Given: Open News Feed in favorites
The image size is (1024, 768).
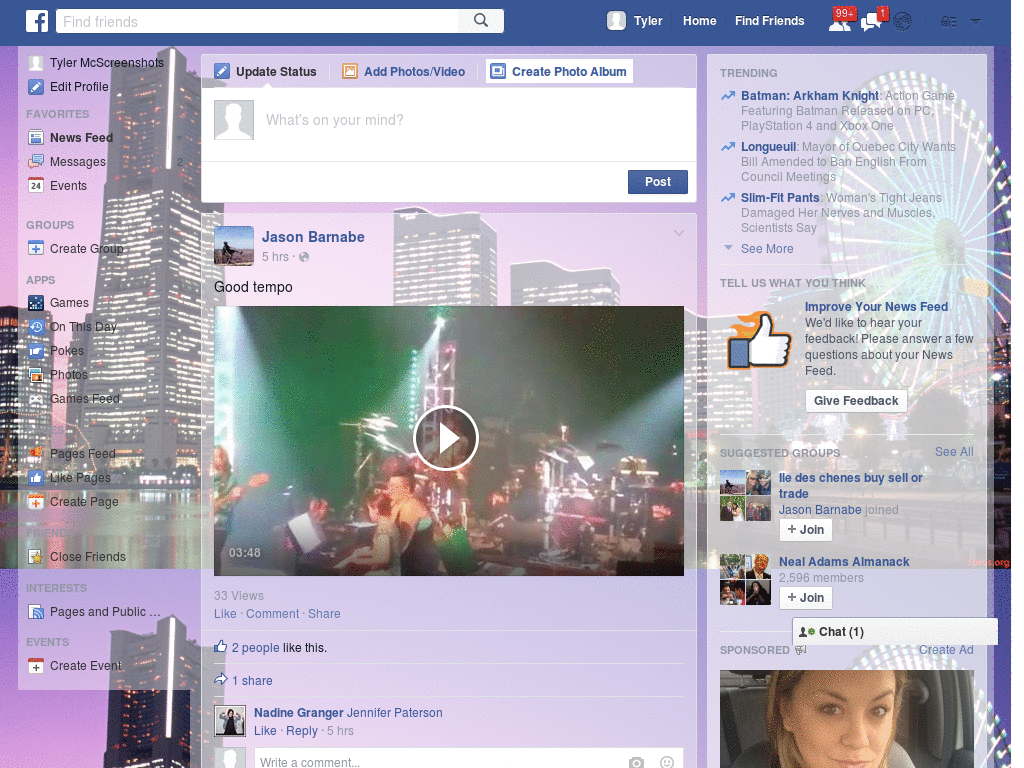Looking at the screenshot, I should [82, 138].
